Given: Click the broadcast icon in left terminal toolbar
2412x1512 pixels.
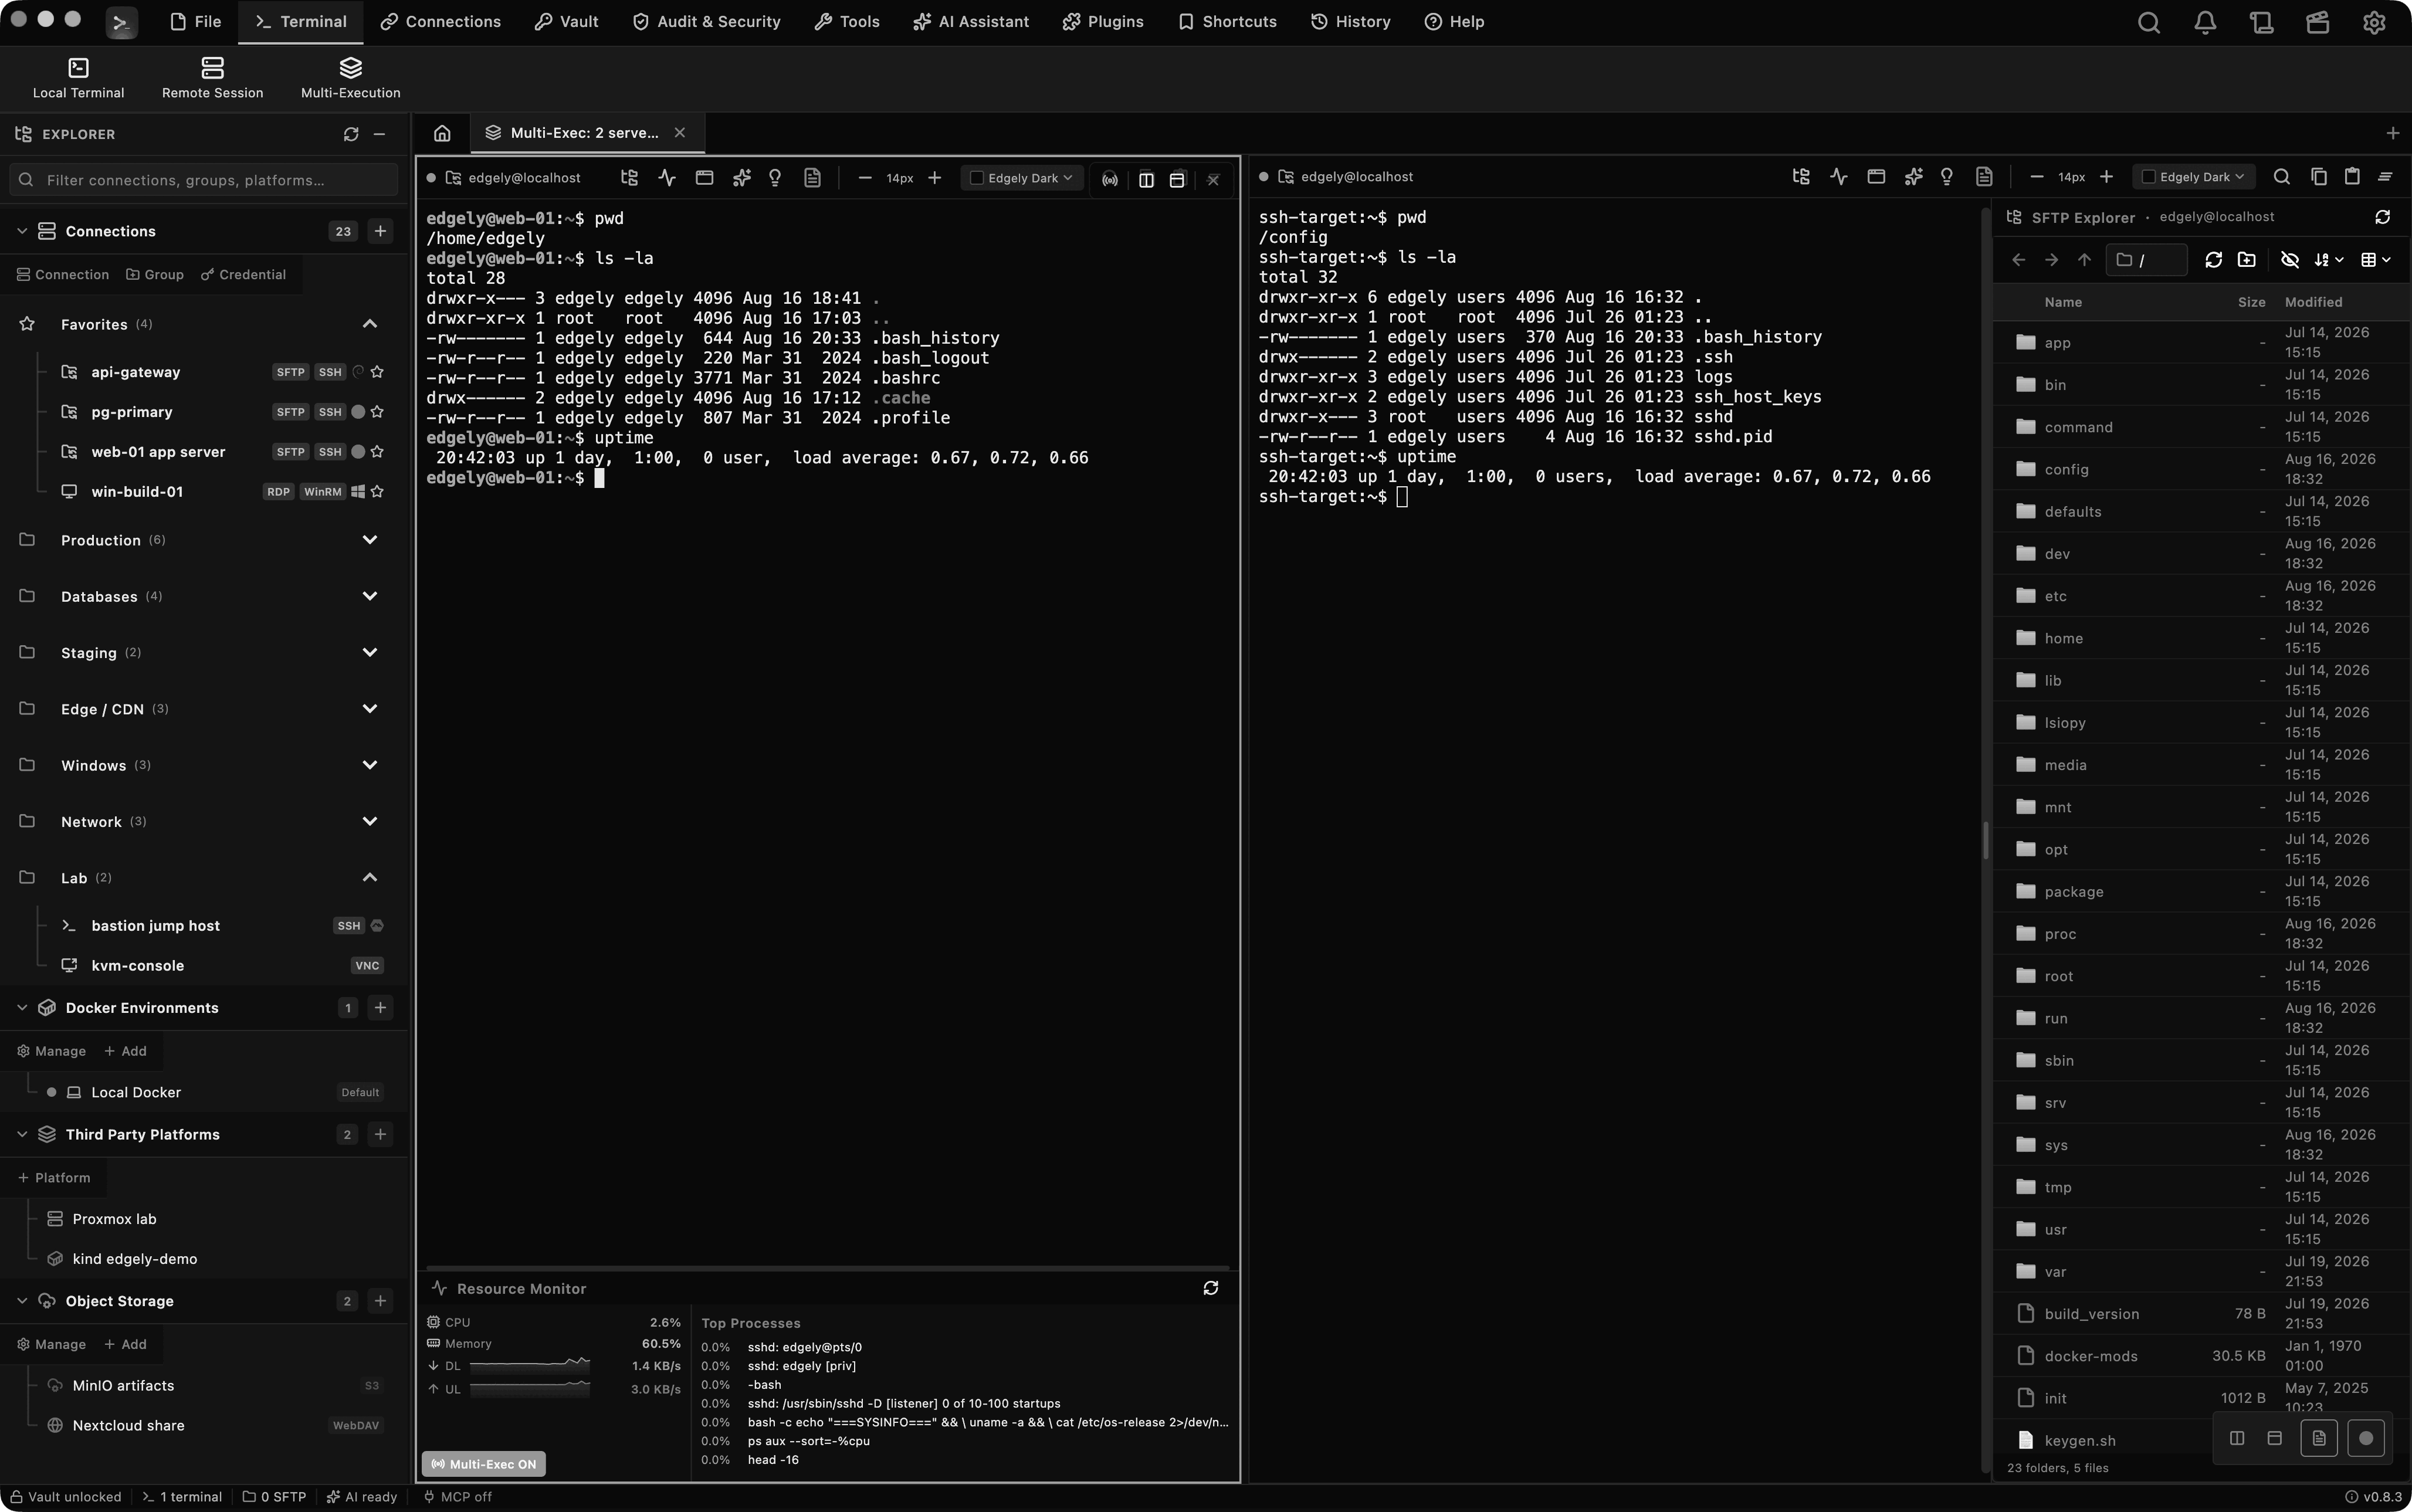Looking at the screenshot, I should [1110, 180].
